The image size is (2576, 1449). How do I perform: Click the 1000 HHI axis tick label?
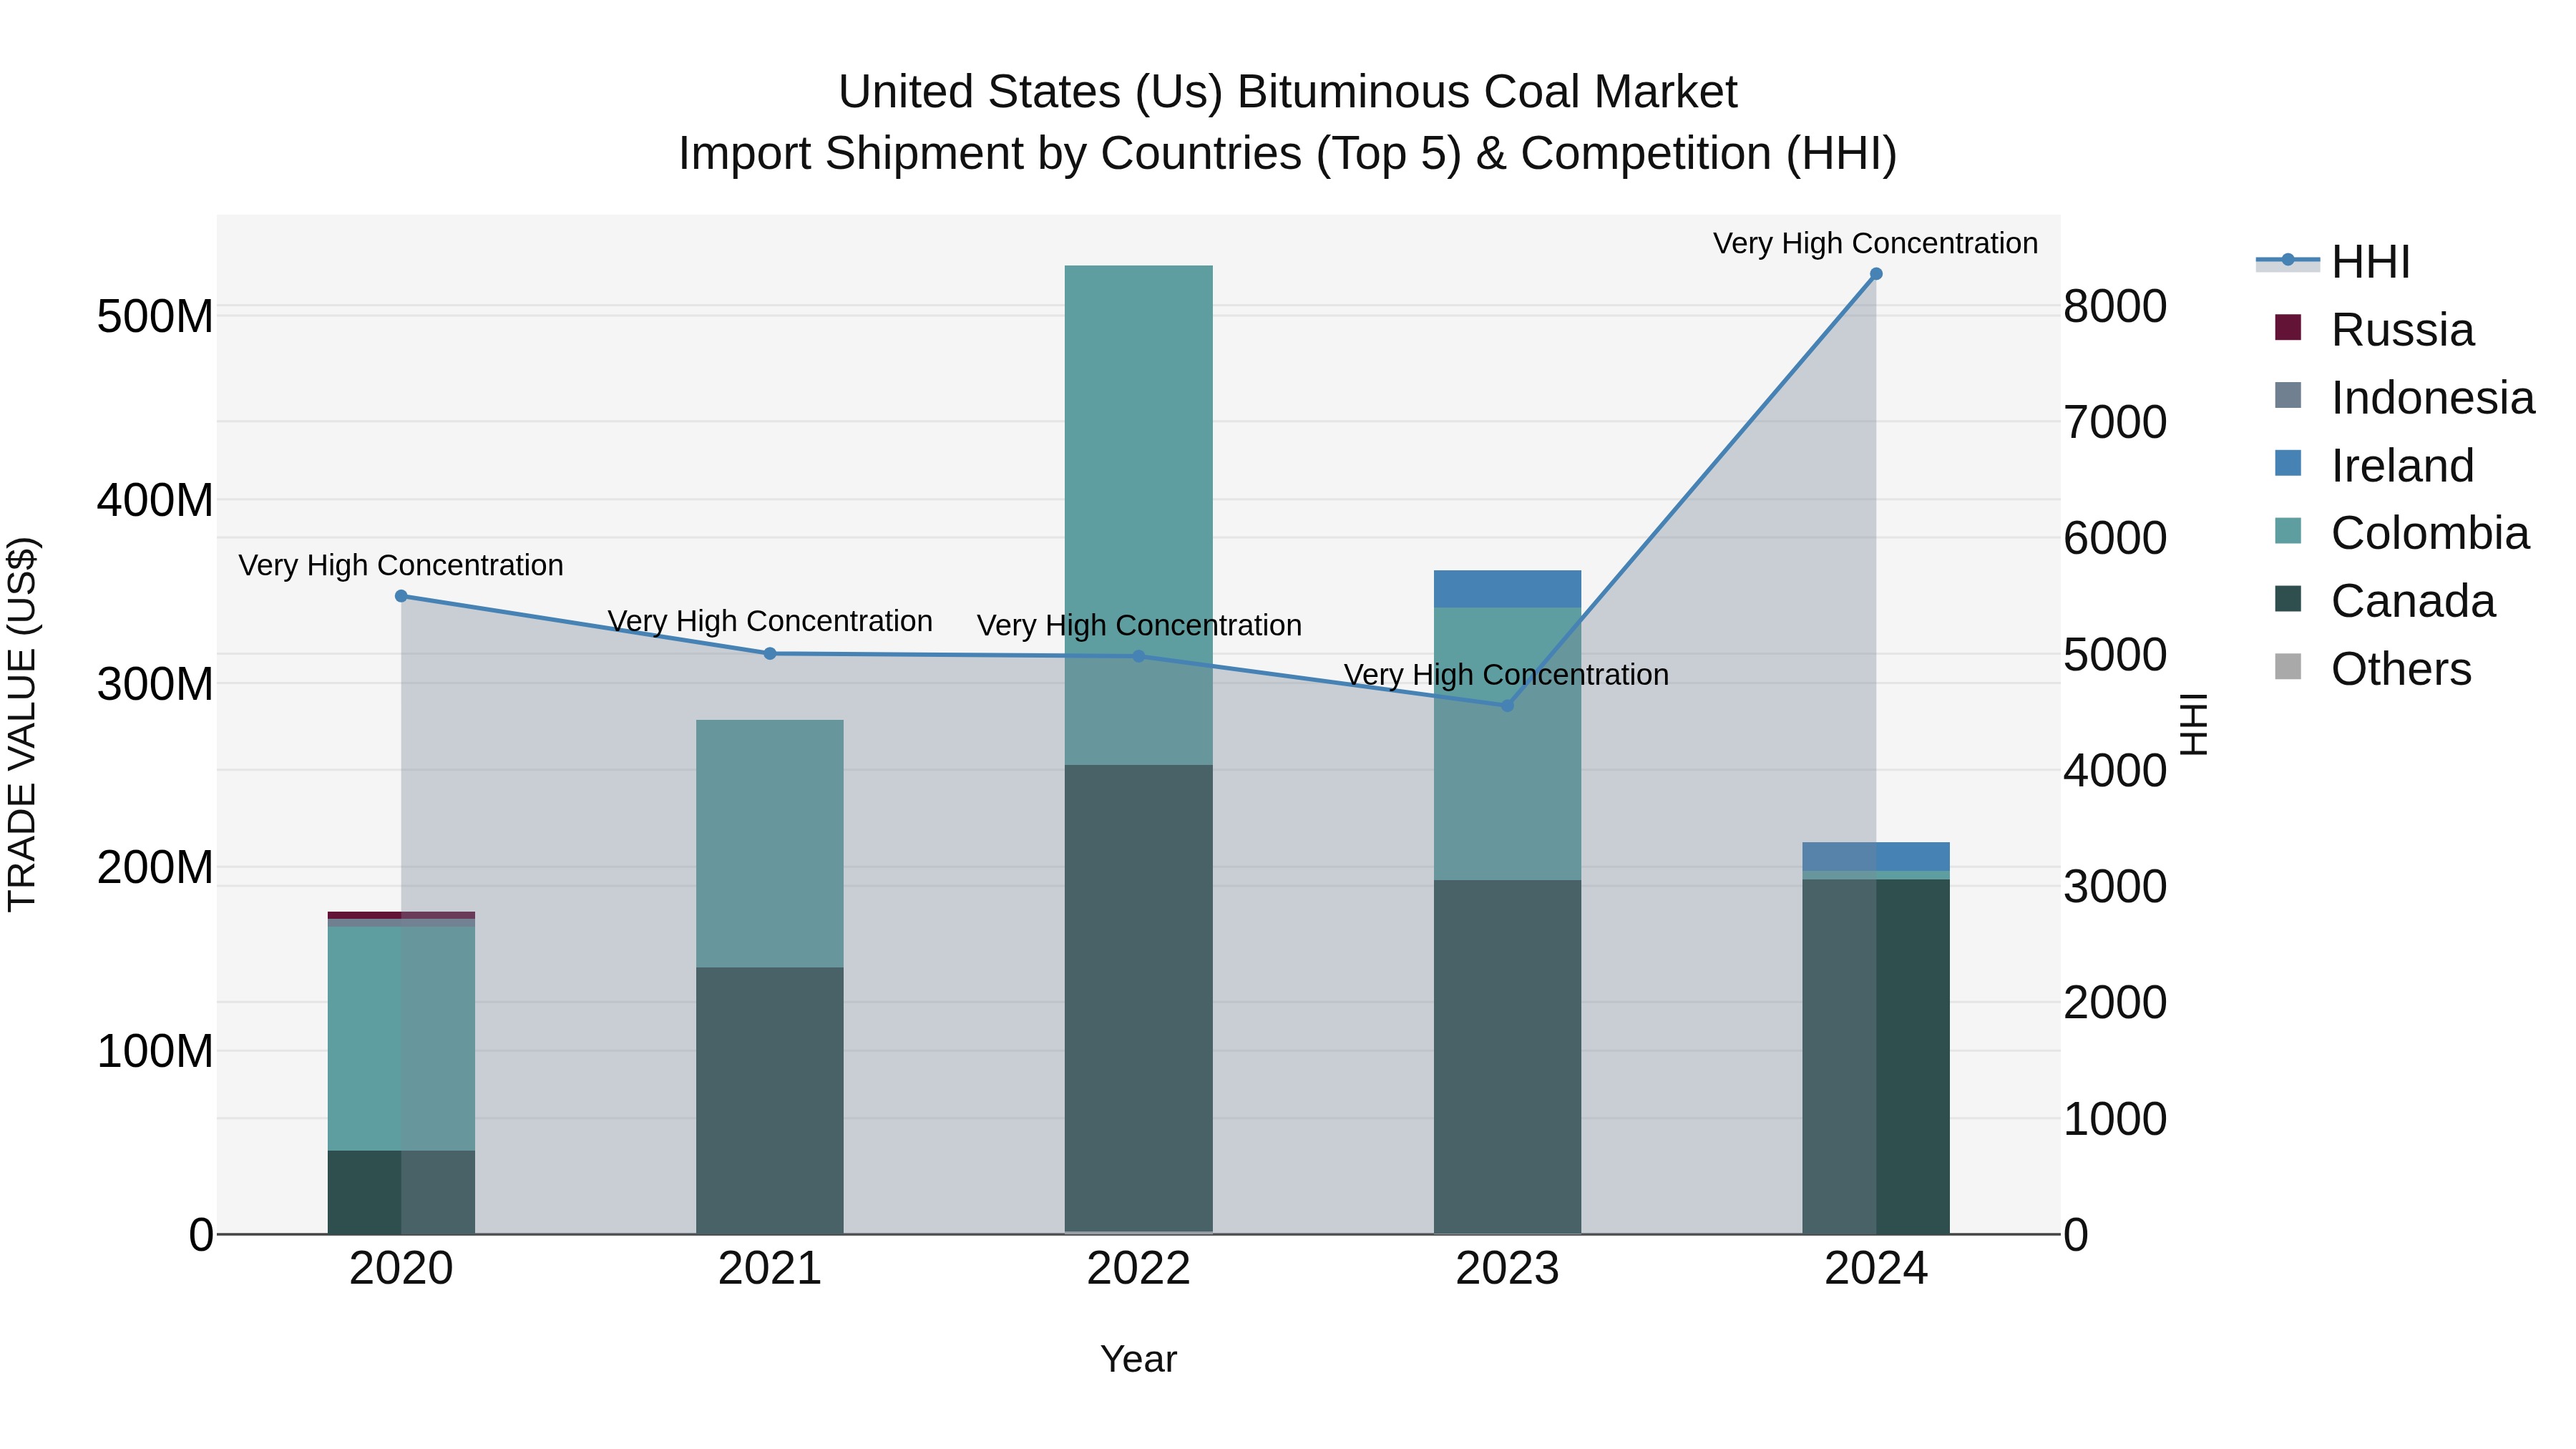pos(2116,1118)
